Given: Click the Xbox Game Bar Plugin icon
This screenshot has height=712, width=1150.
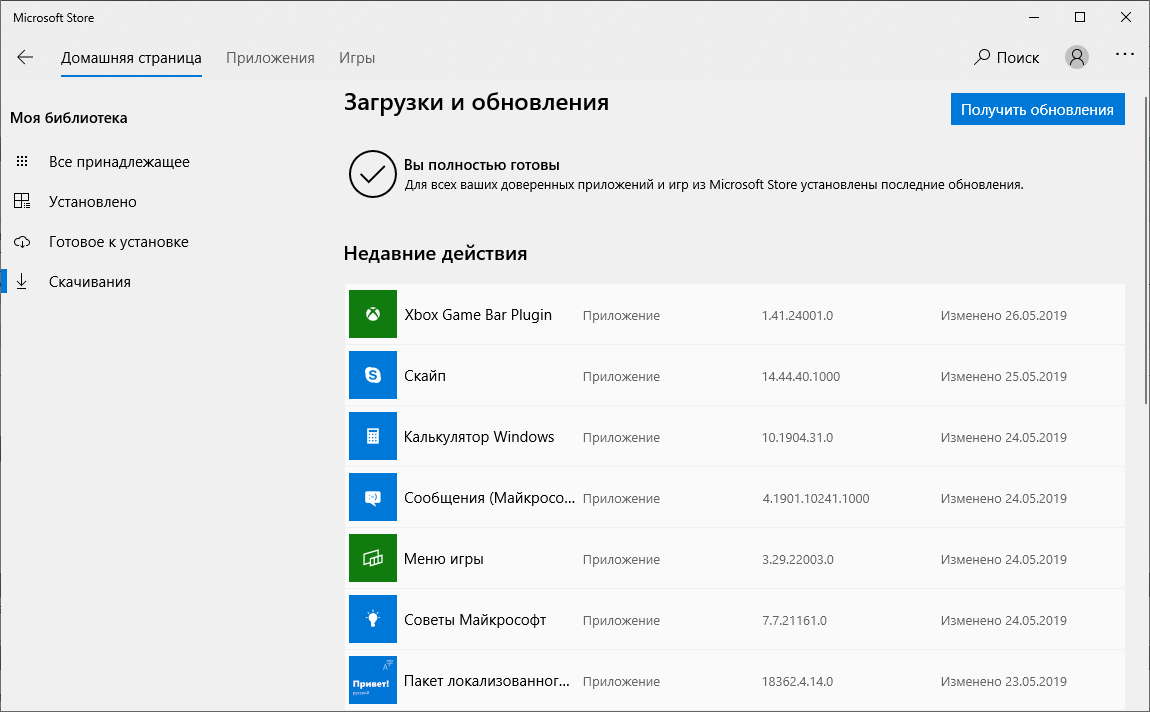Looking at the screenshot, I should 373,314.
